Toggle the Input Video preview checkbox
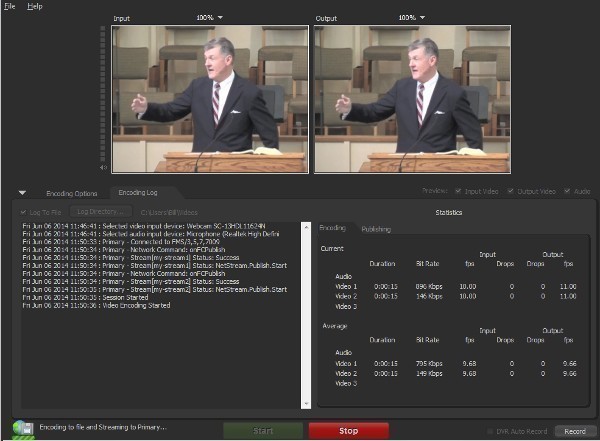This screenshot has width=600, height=441. (458, 191)
